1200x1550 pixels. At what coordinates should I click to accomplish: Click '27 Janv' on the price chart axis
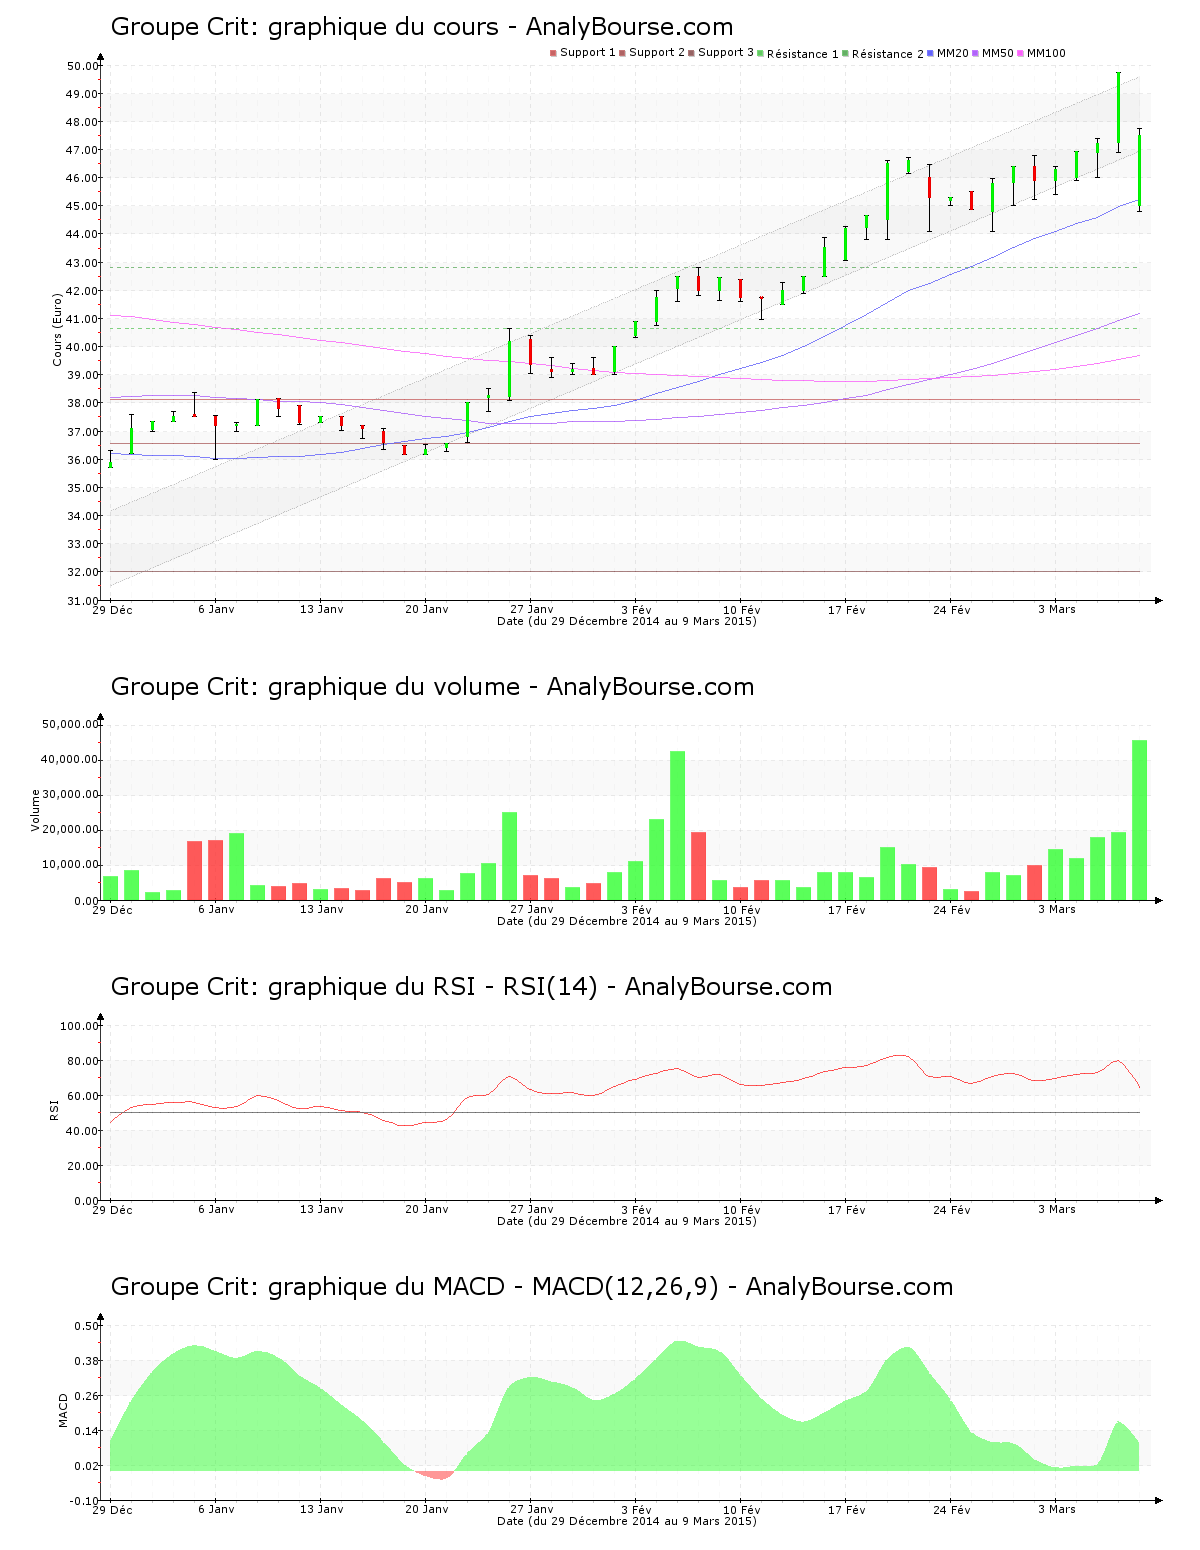coord(532,609)
